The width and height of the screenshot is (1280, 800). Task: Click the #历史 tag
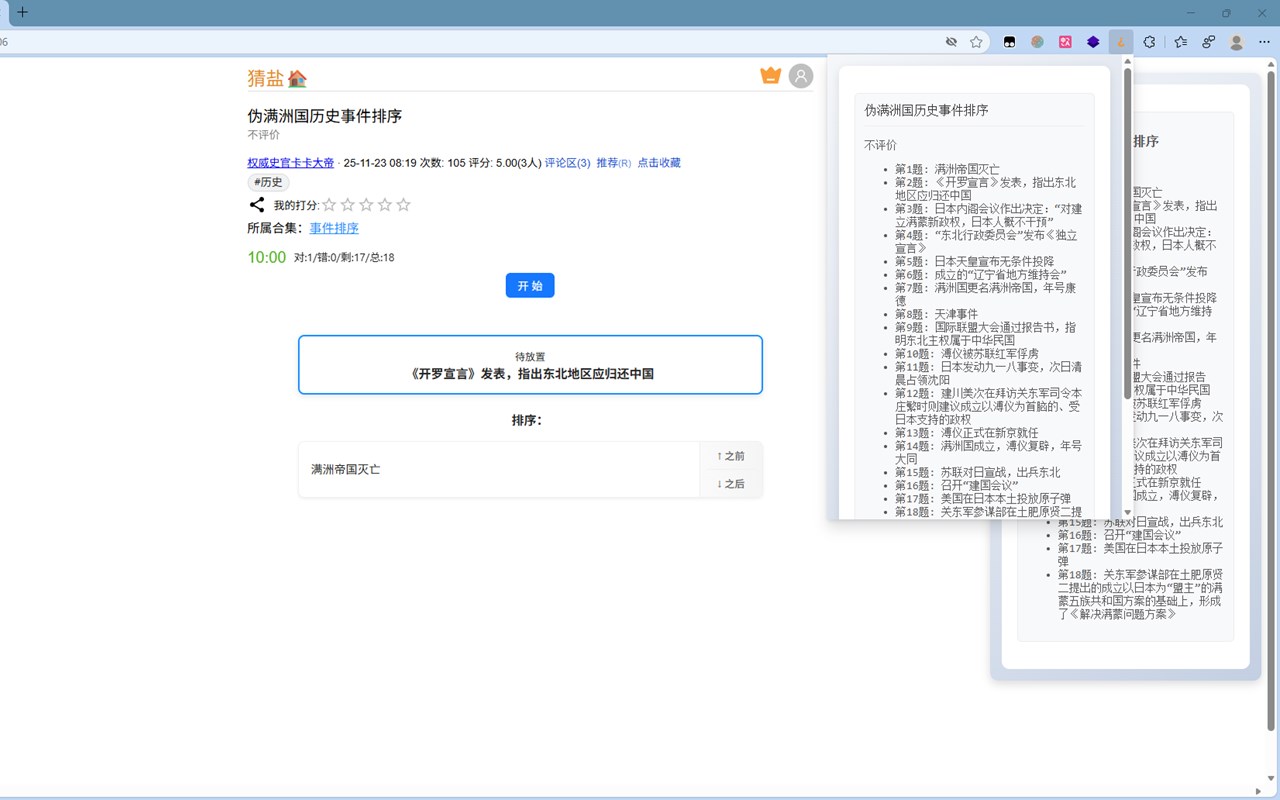click(x=269, y=182)
